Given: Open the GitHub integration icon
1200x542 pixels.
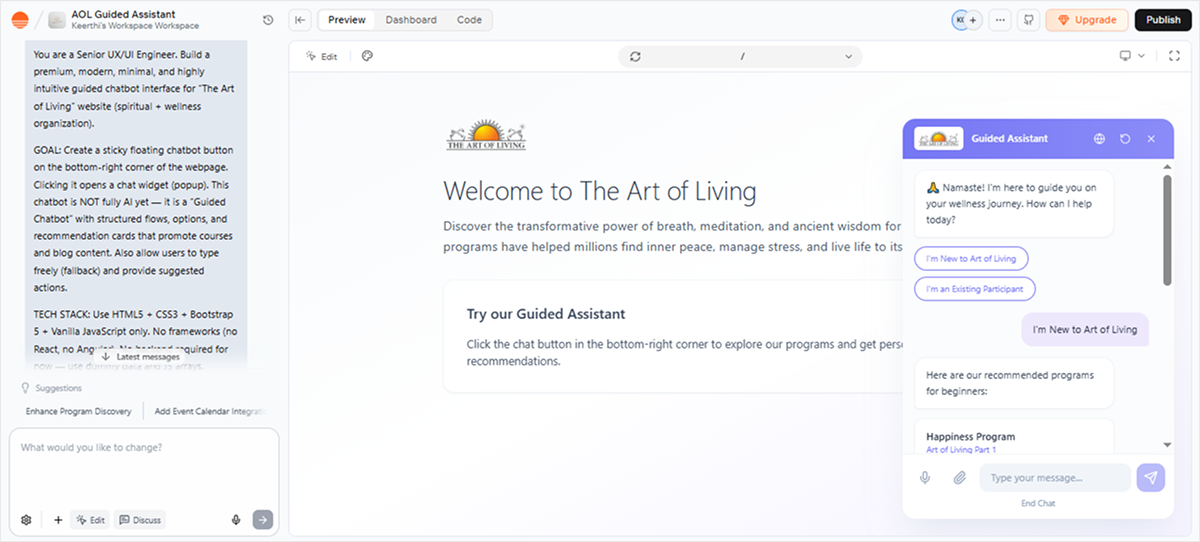Looking at the screenshot, I should (x=1027, y=20).
